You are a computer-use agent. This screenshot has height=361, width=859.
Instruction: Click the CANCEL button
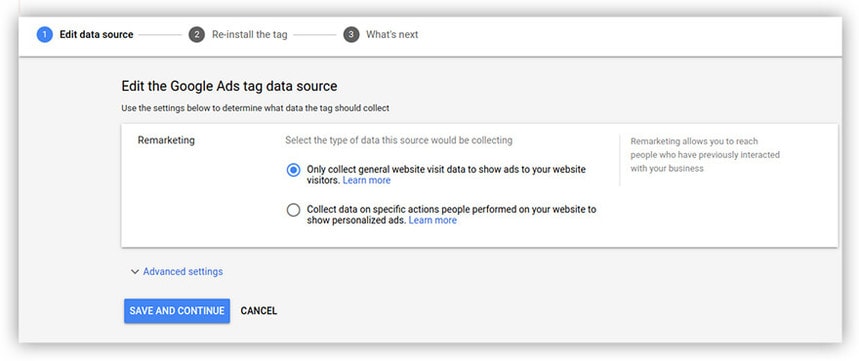coord(259,311)
